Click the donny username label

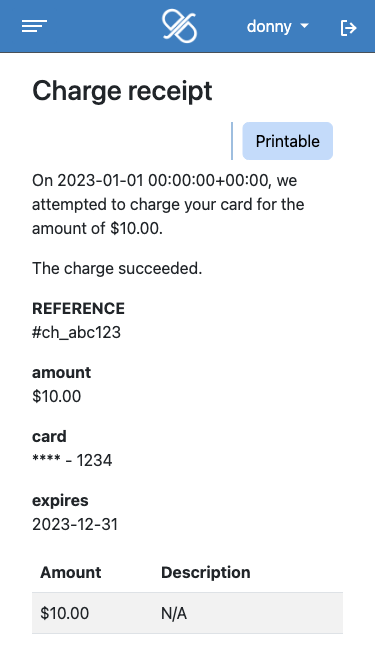[x=269, y=26]
